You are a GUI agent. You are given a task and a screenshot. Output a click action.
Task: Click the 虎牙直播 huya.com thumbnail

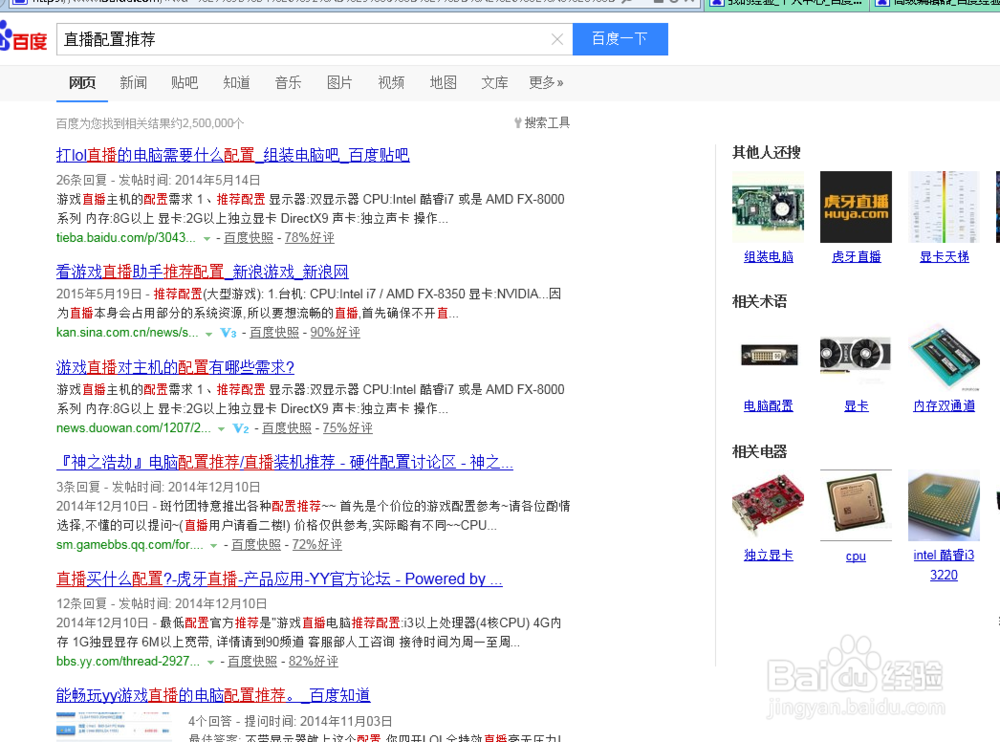(x=856, y=207)
